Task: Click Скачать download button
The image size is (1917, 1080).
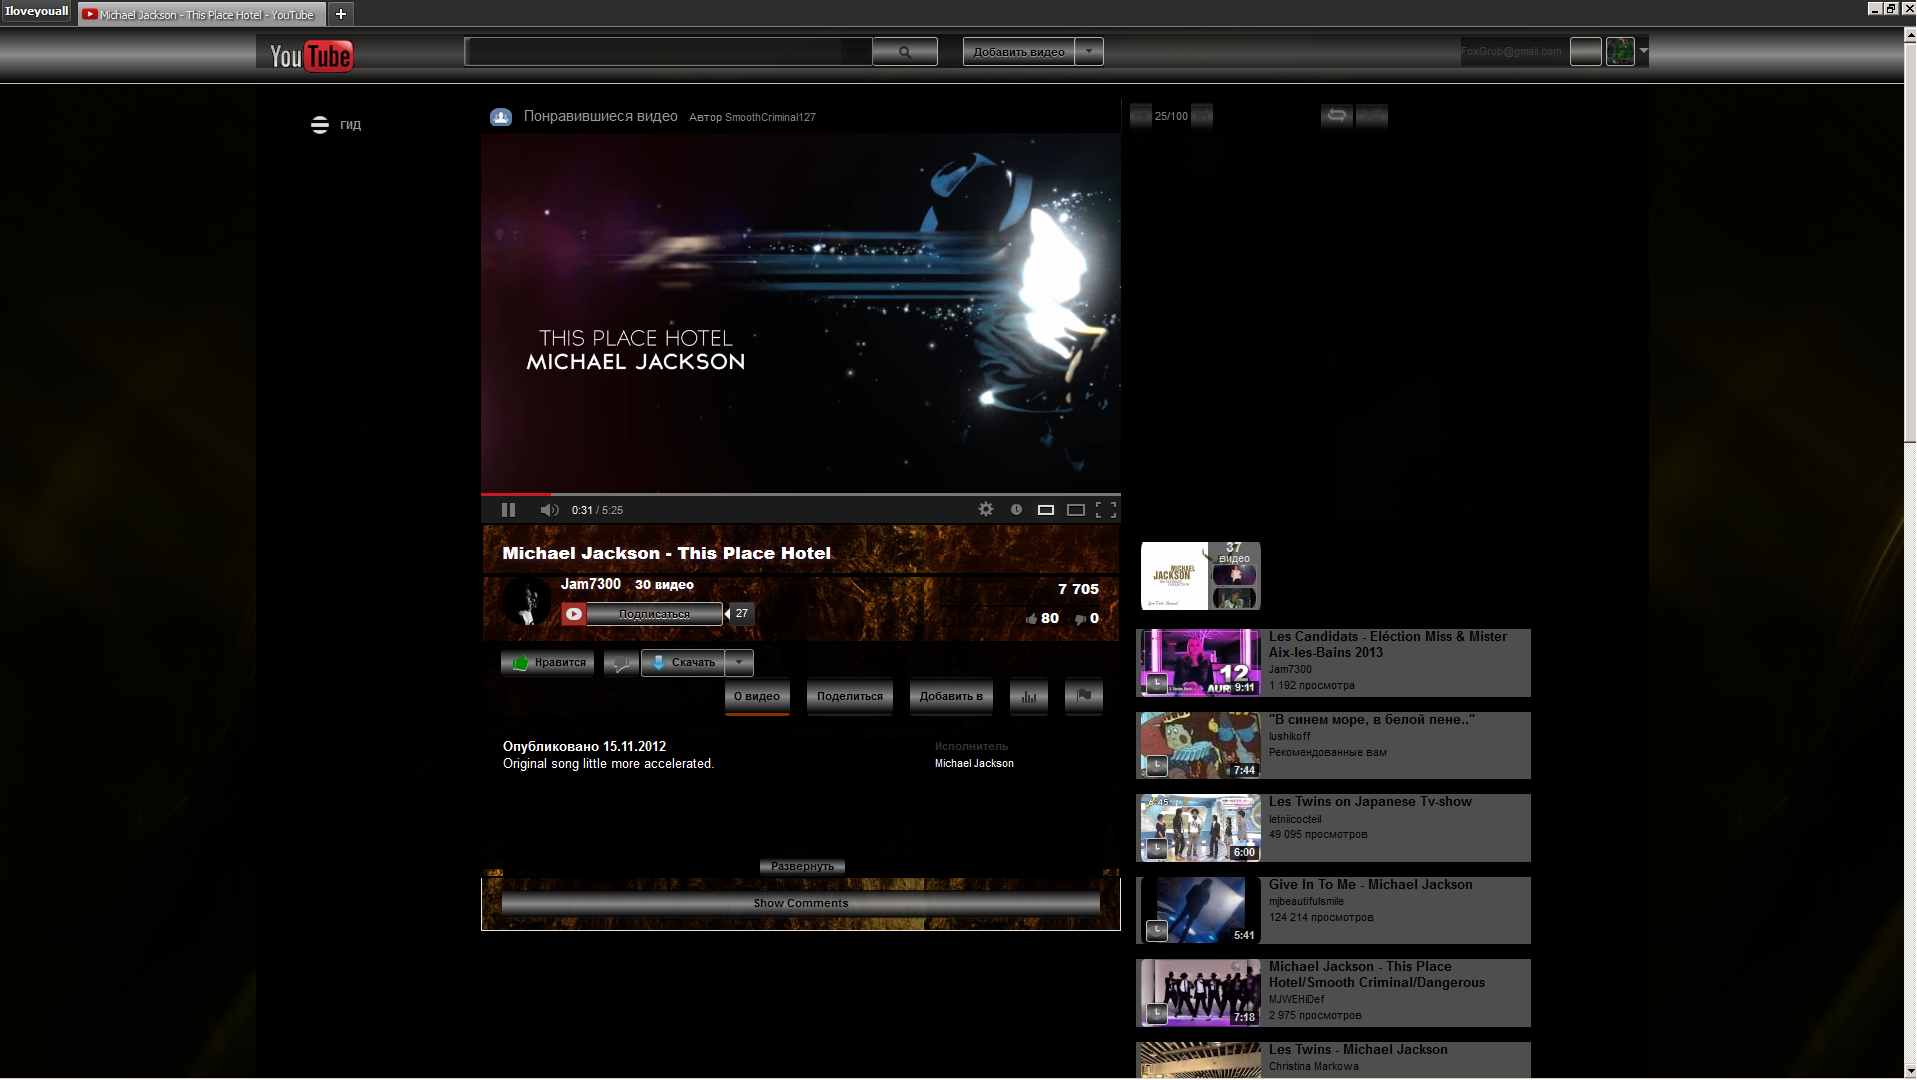Action: coord(684,662)
